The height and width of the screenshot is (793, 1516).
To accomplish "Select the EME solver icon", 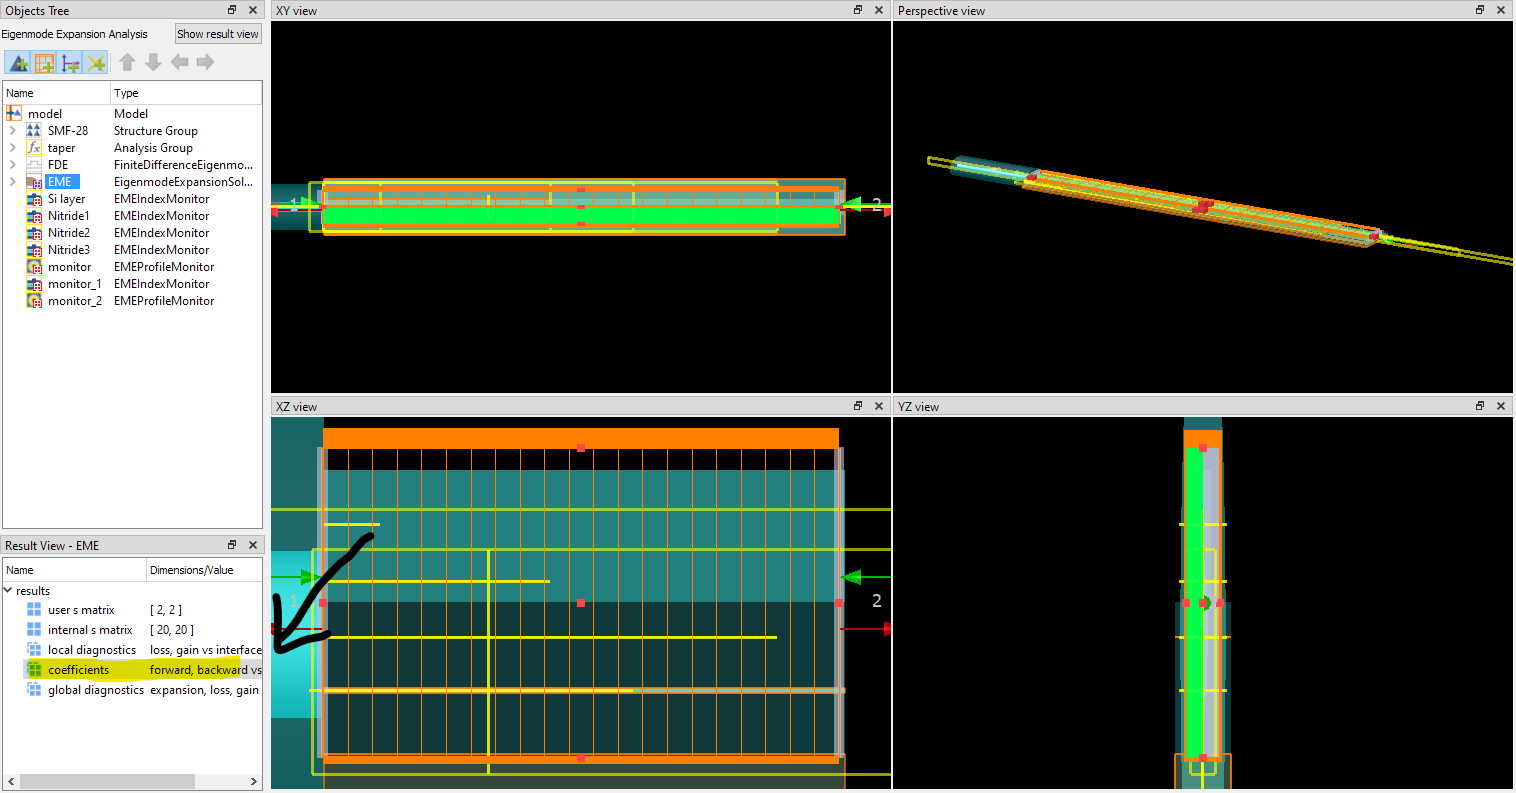I will tap(34, 182).
